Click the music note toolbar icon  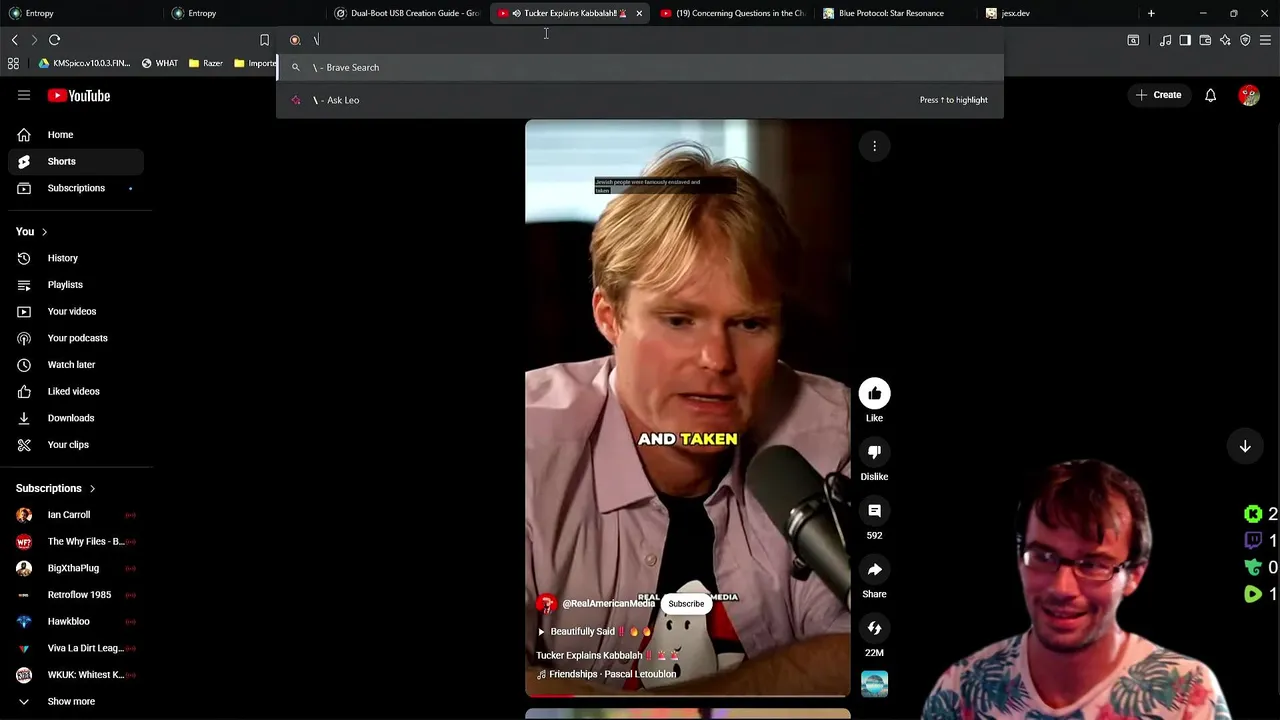coord(1165,40)
